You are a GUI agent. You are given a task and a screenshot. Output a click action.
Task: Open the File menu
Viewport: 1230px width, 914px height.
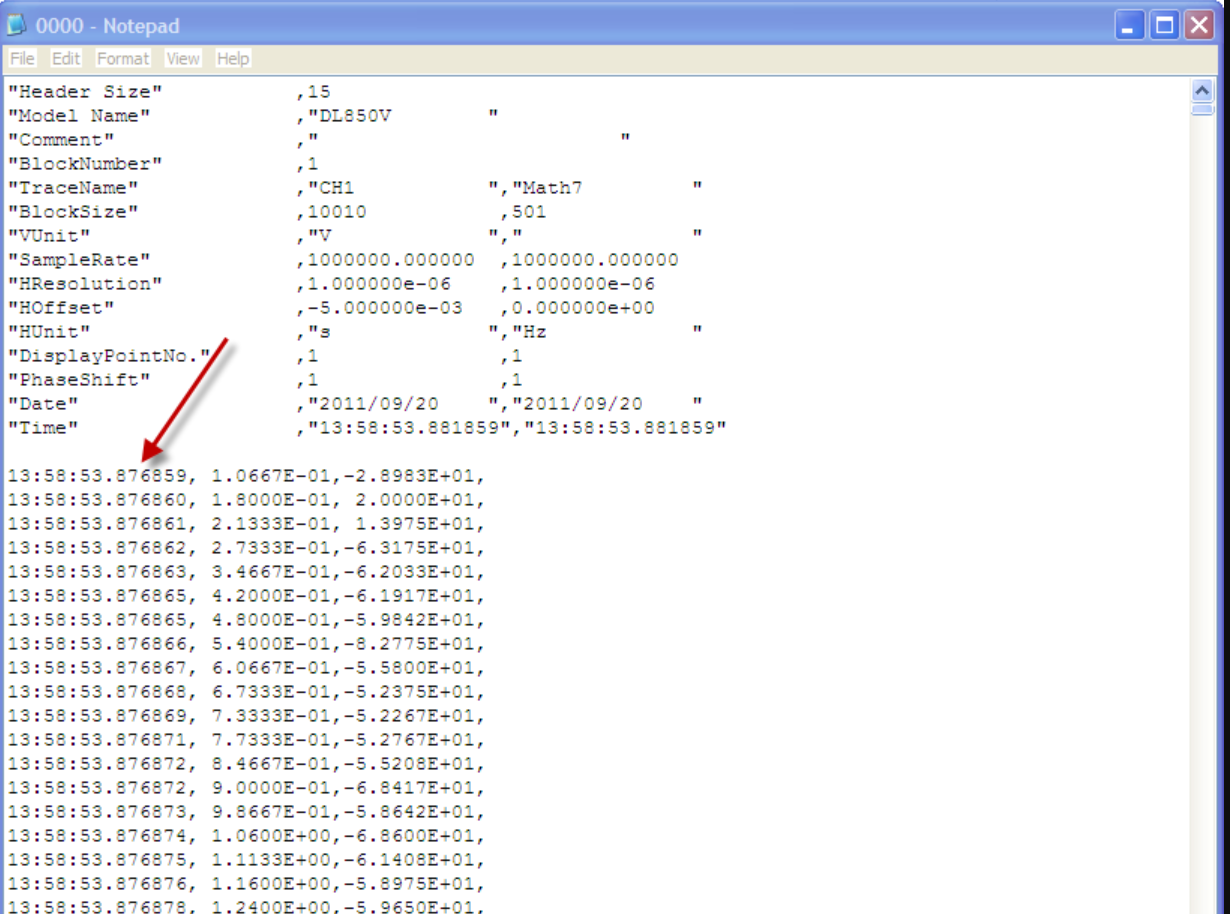coord(22,59)
